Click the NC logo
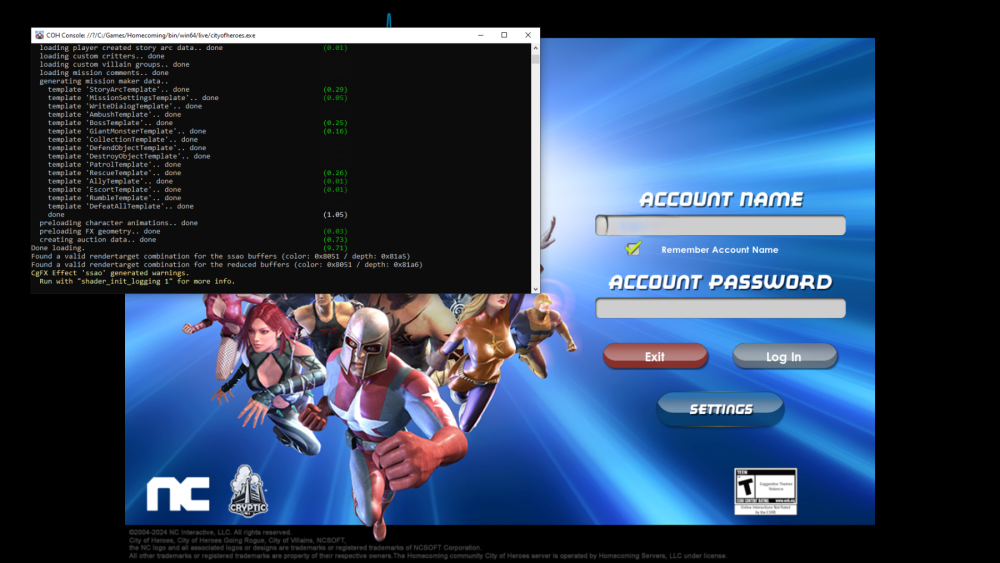Viewport: 1000px width, 563px height. pyautogui.click(x=178, y=494)
